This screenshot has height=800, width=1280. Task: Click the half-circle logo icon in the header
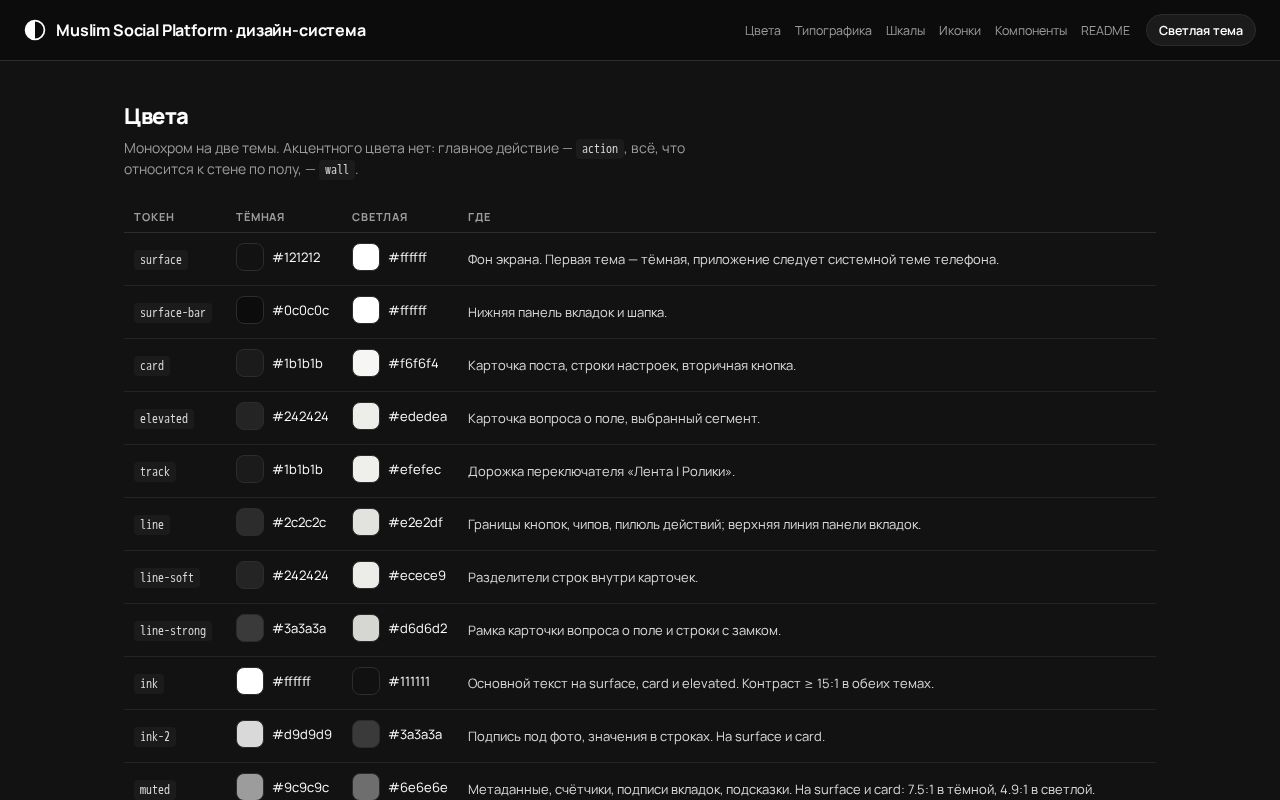[35, 30]
